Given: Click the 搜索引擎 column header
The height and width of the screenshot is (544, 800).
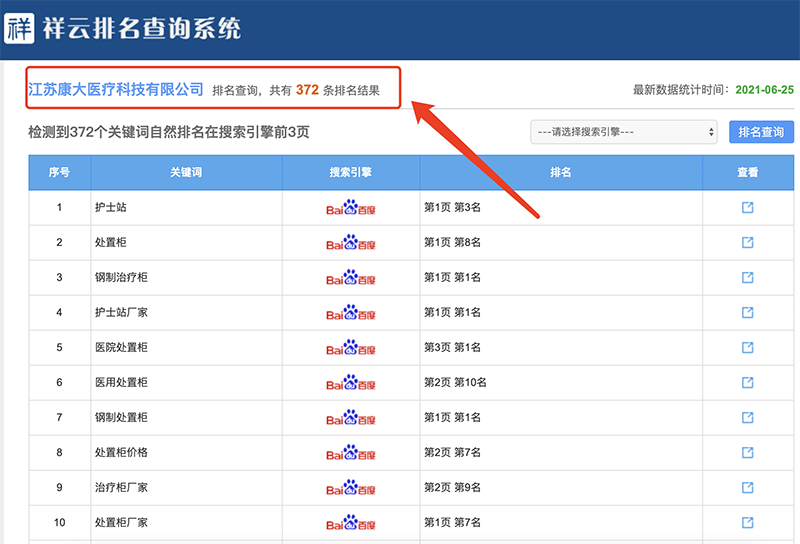Looking at the screenshot, I should [x=351, y=172].
